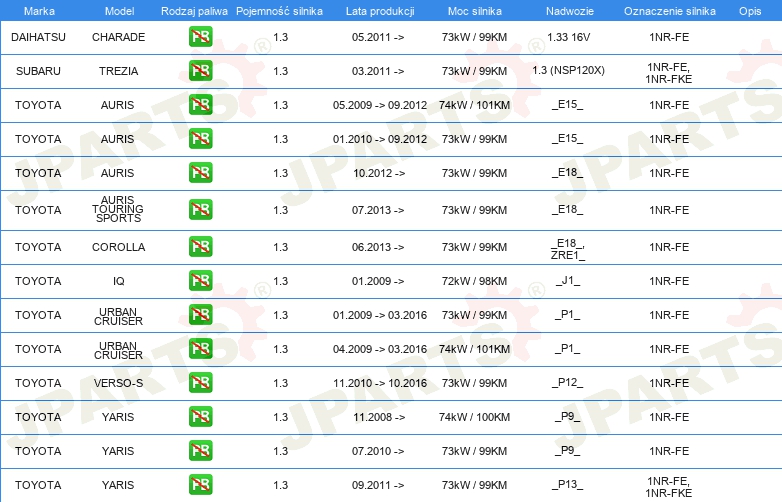Click fuel icon in Auris Touring Sports row
Viewport: 782px width, 502px height.
click(200, 209)
